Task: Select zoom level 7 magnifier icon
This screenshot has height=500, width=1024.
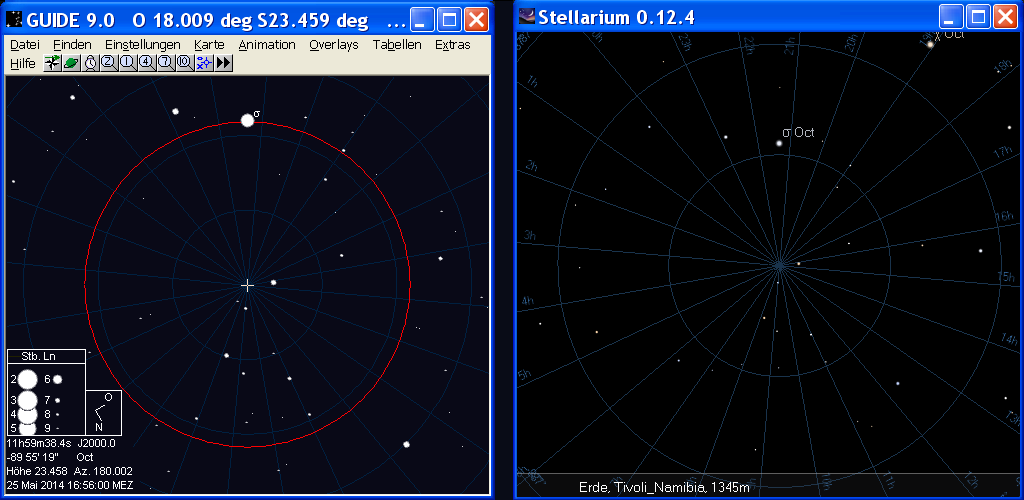Action: (x=165, y=63)
